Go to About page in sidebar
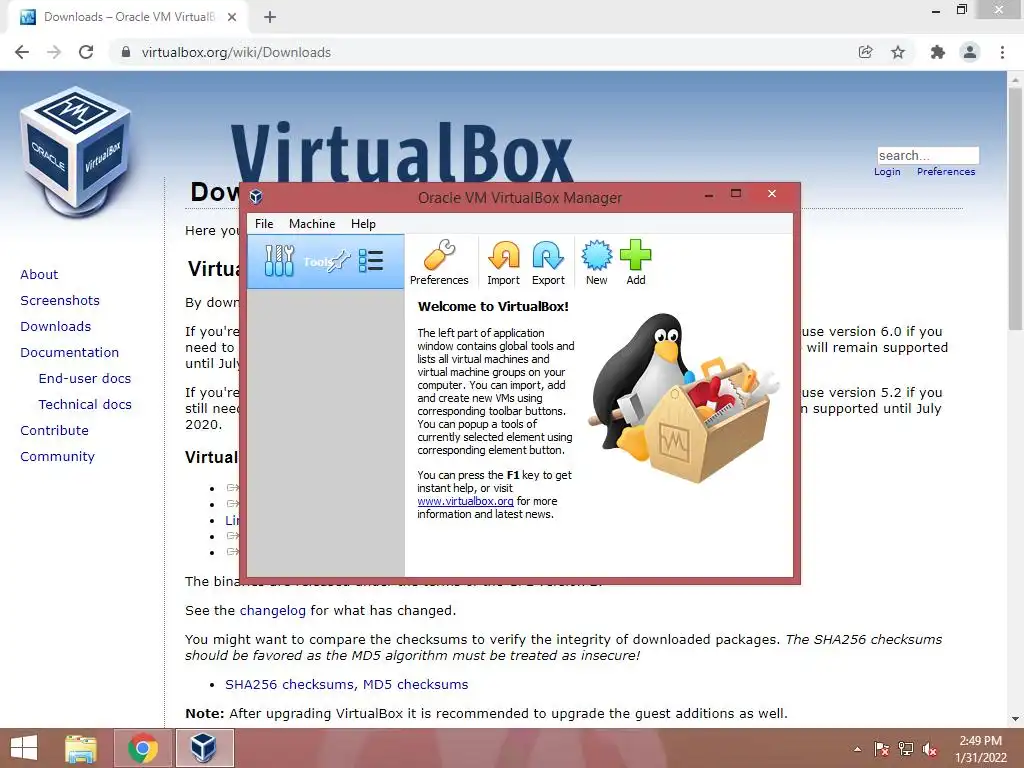Image resolution: width=1024 pixels, height=768 pixels. pos(39,274)
